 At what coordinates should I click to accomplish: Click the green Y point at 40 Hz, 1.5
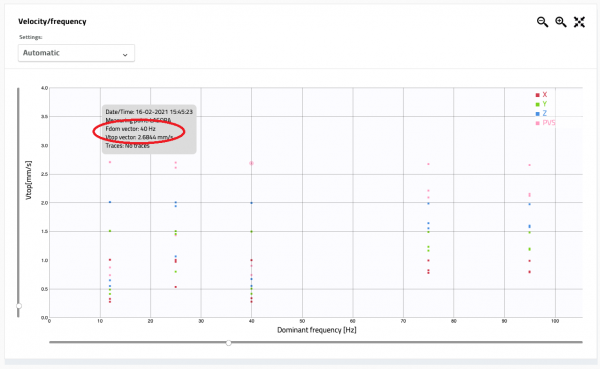coord(251,232)
